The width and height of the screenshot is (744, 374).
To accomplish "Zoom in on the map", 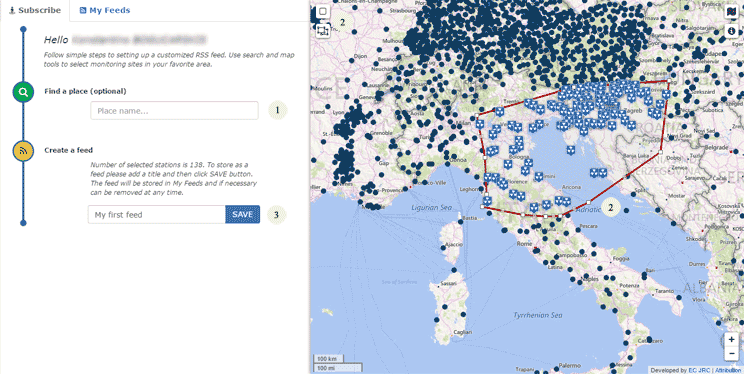I will [732, 339].
